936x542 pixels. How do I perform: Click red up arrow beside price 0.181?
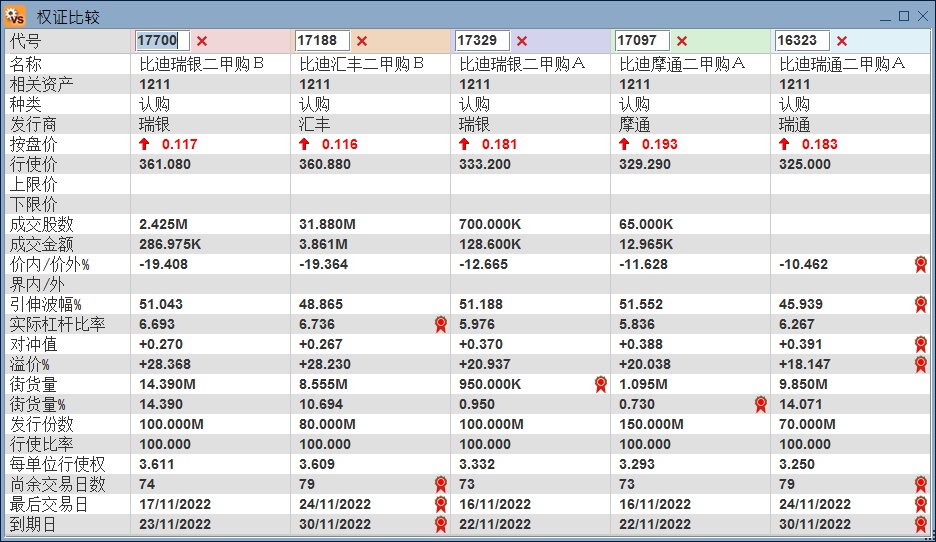point(464,144)
